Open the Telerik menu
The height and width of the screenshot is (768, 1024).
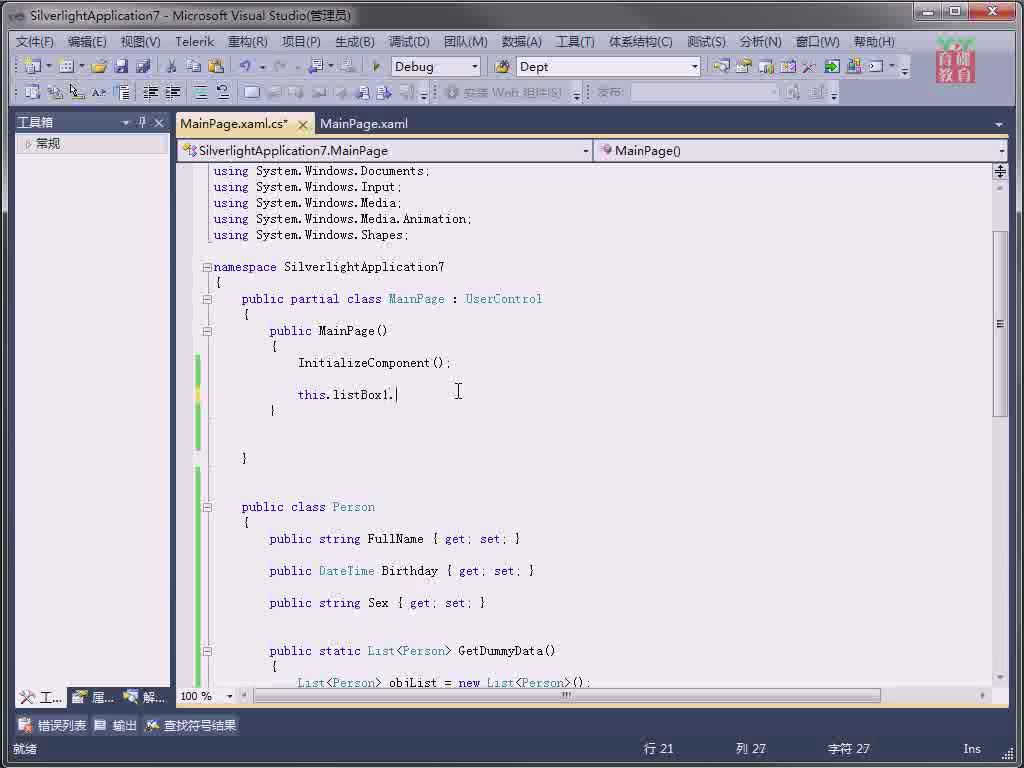tap(195, 42)
